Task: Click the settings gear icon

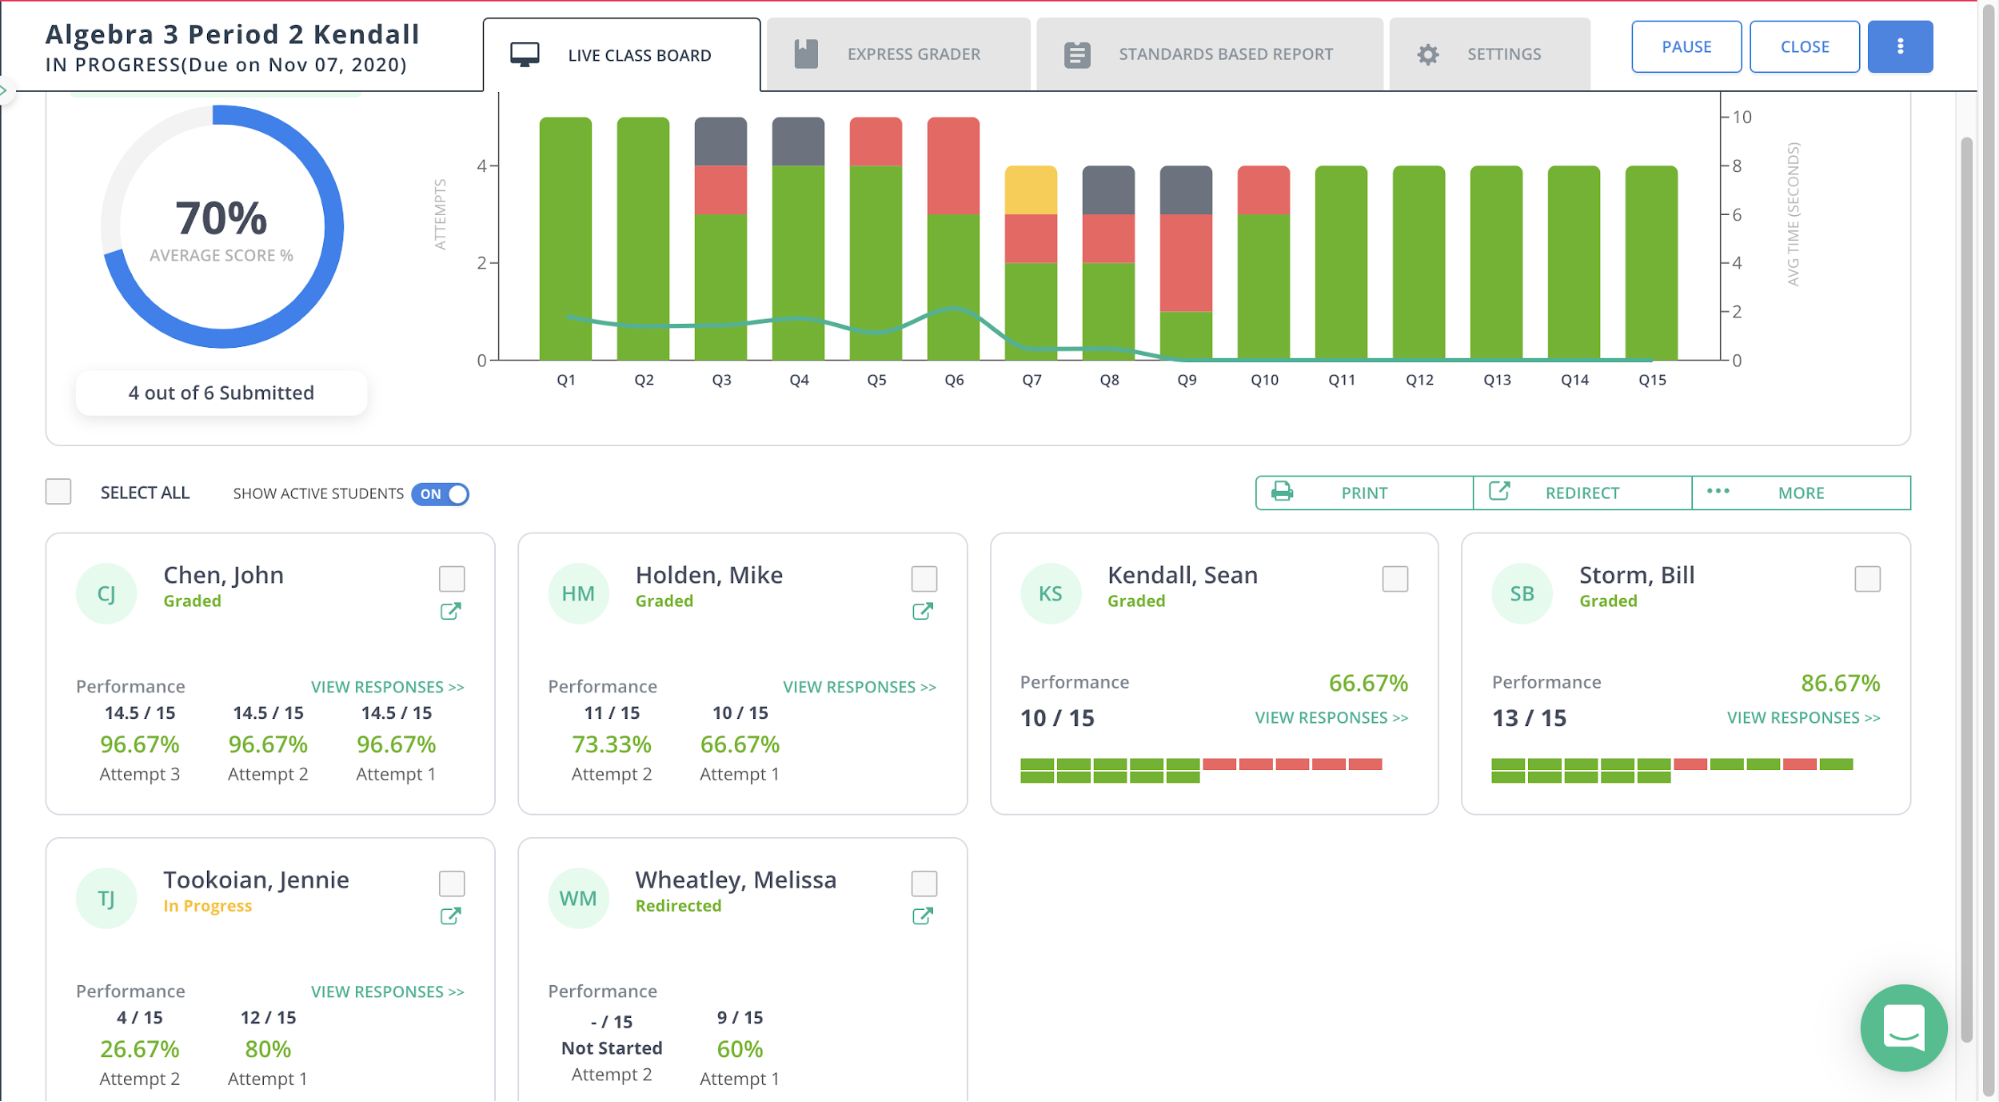Action: (1428, 55)
